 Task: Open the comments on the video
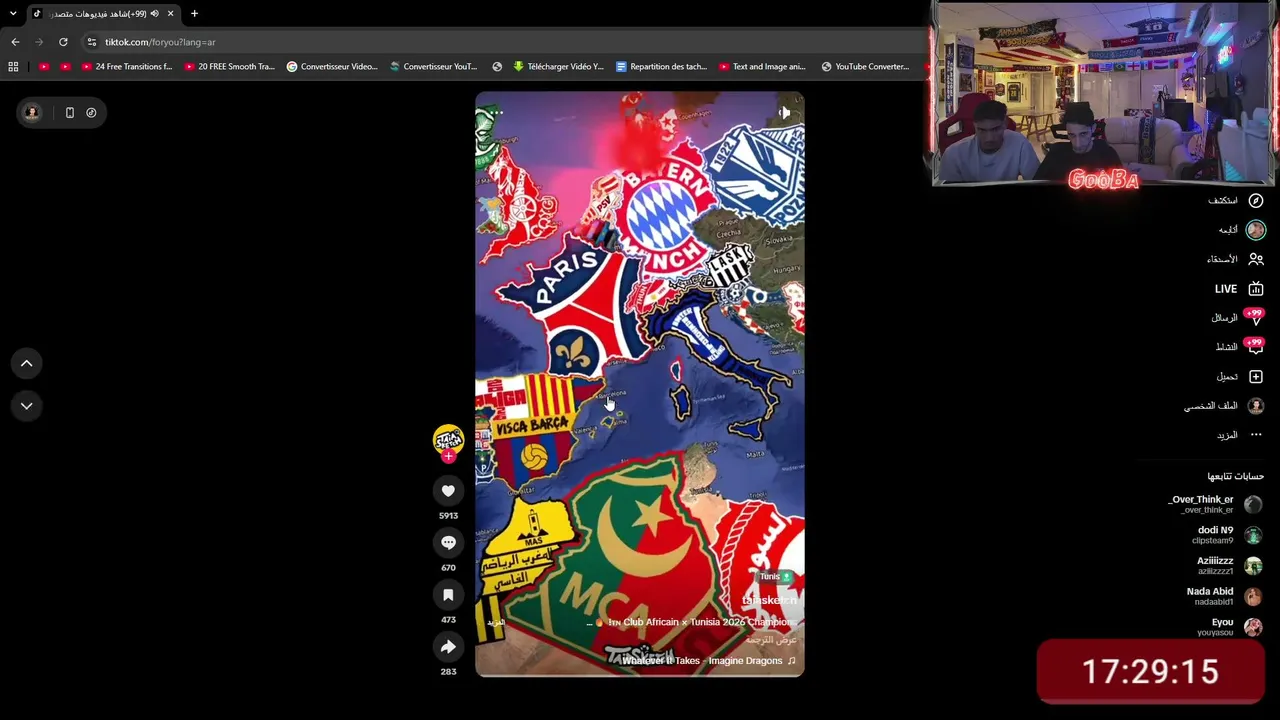tap(448, 542)
